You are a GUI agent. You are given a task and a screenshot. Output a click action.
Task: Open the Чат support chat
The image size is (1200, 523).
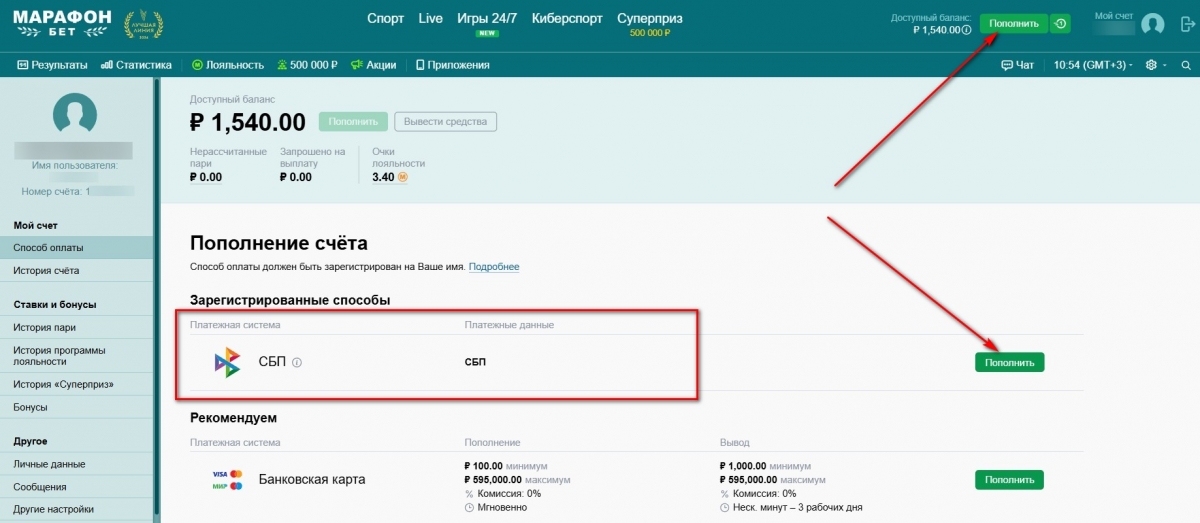(x=1017, y=65)
